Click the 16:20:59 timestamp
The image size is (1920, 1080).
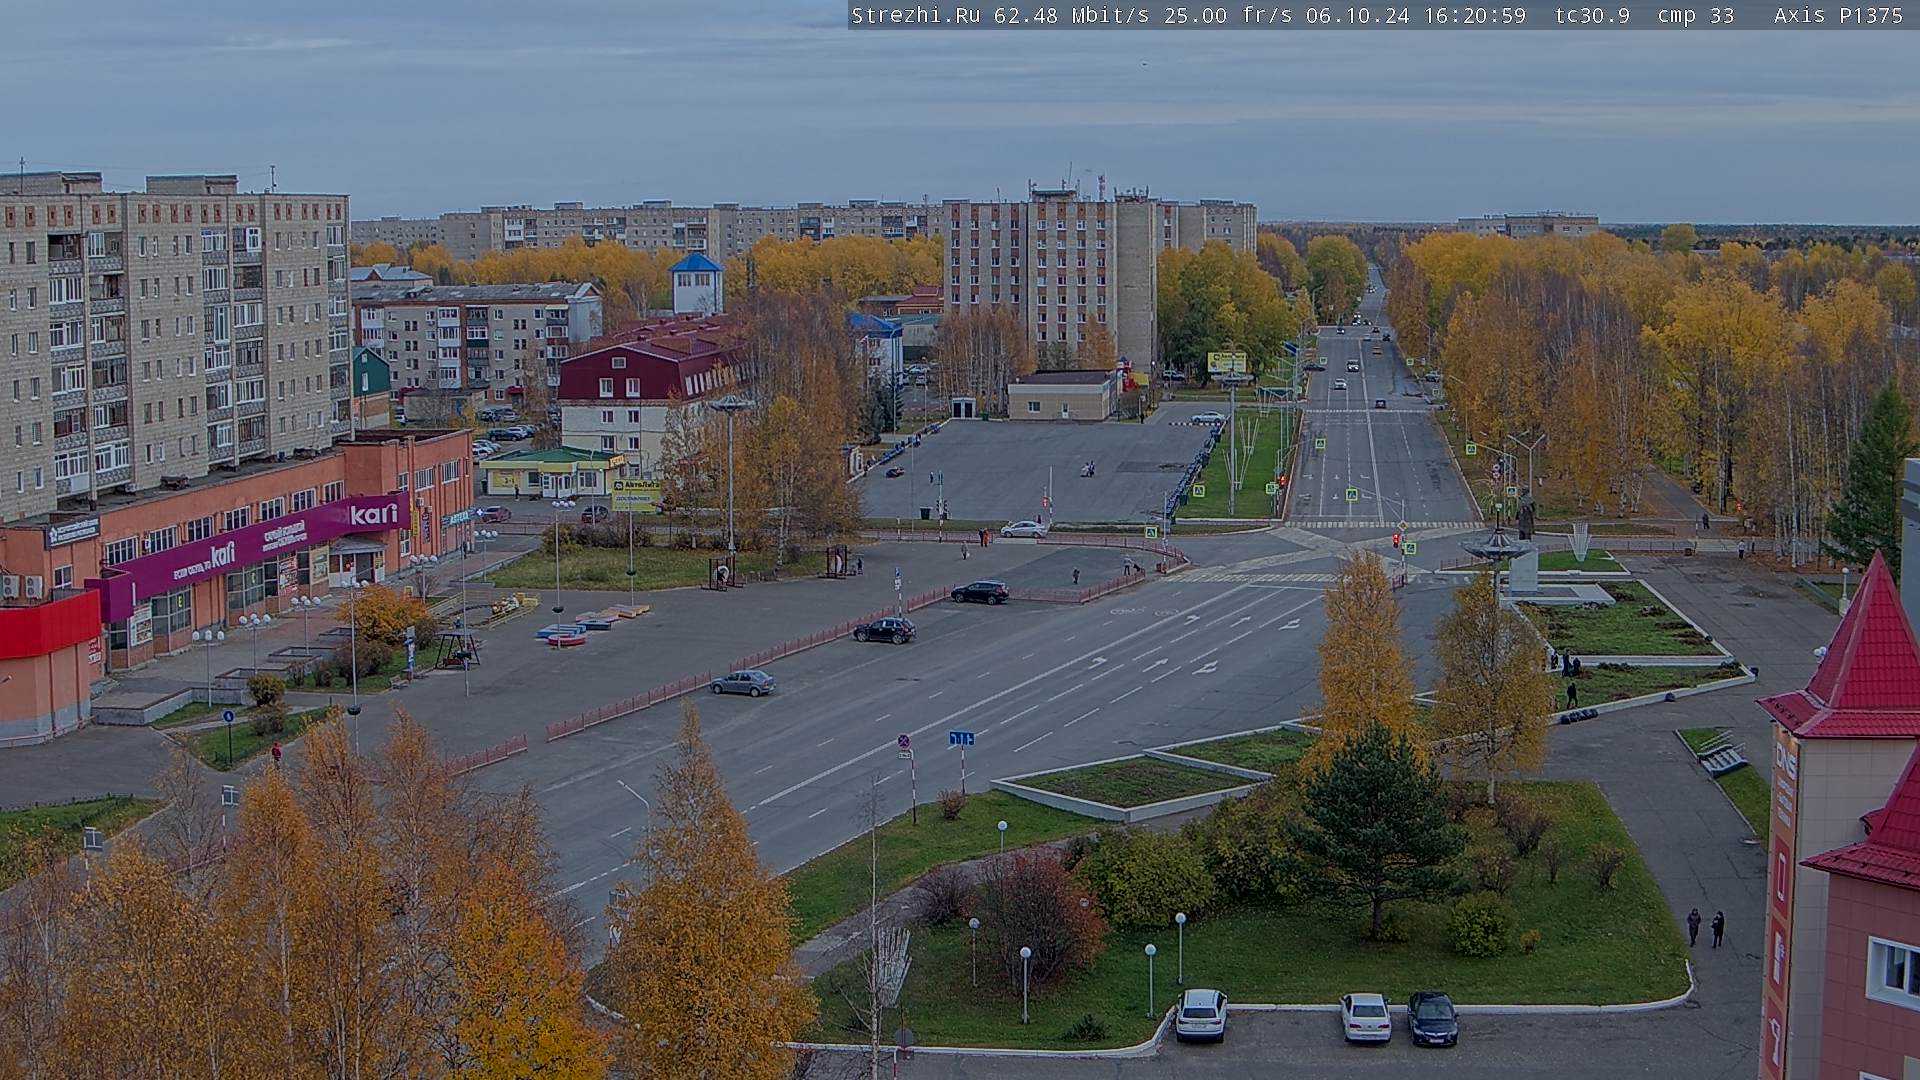(x=1474, y=15)
